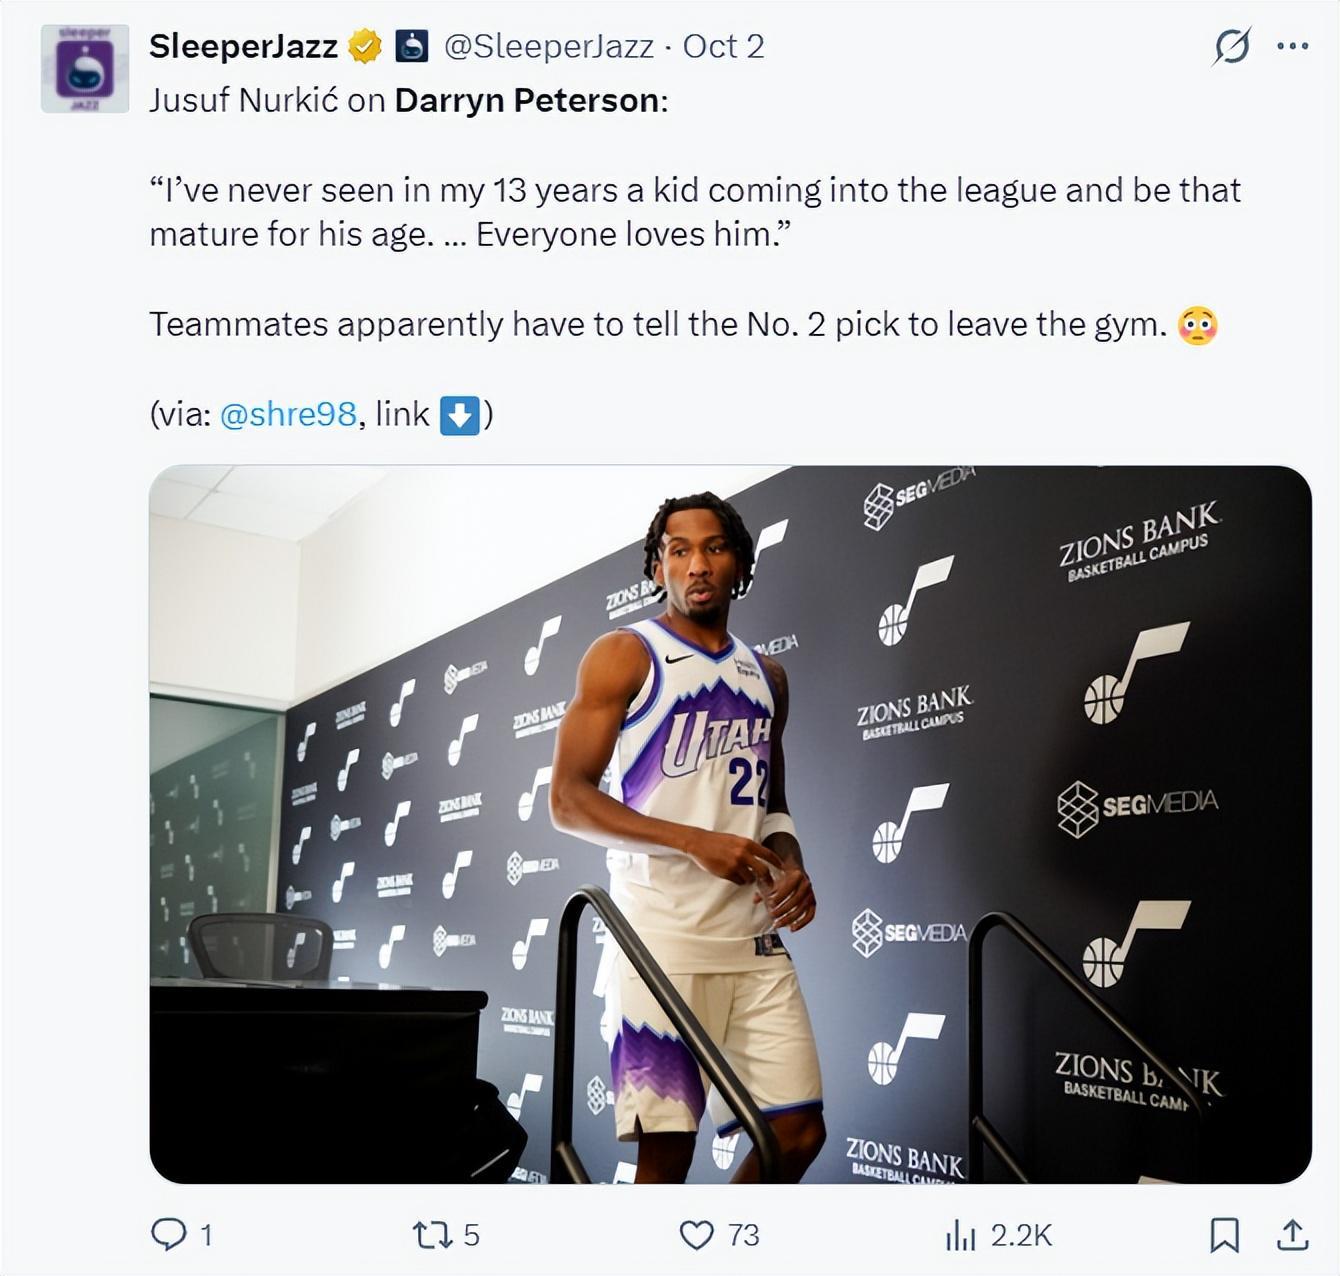Repost the tweet using the retweet icon
The height and width of the screenshot is (1276, 1340).
(x=433, y=1235)
